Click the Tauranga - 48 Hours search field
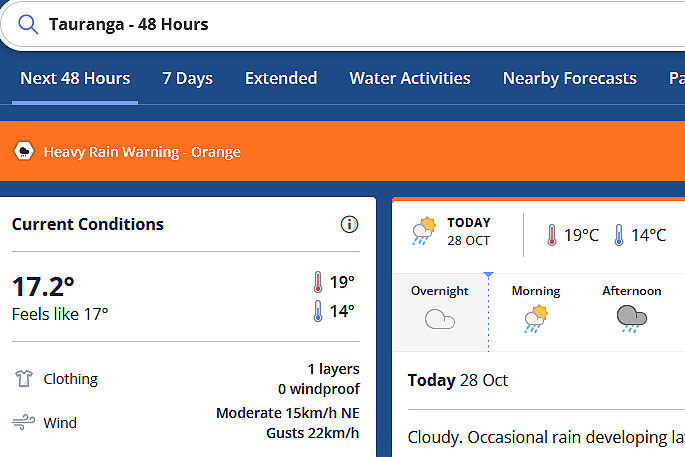The image size is (685, 457). tap(345, 24)
